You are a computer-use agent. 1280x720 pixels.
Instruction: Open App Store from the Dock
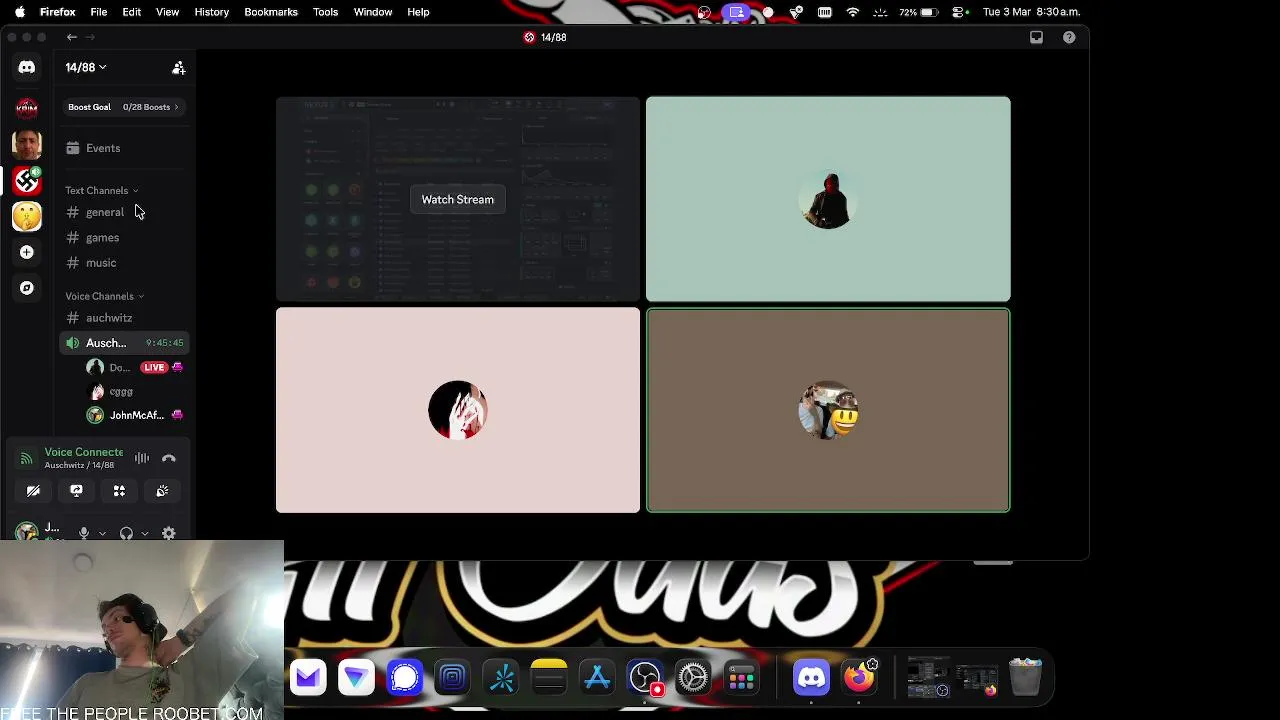(x=597, y=678)
